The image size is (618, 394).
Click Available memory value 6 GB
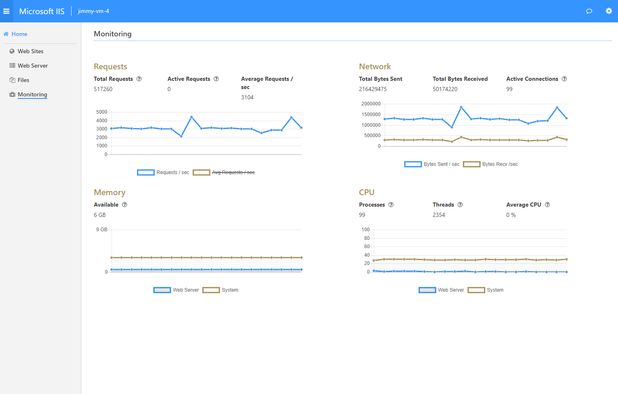(x=100, y=215)
